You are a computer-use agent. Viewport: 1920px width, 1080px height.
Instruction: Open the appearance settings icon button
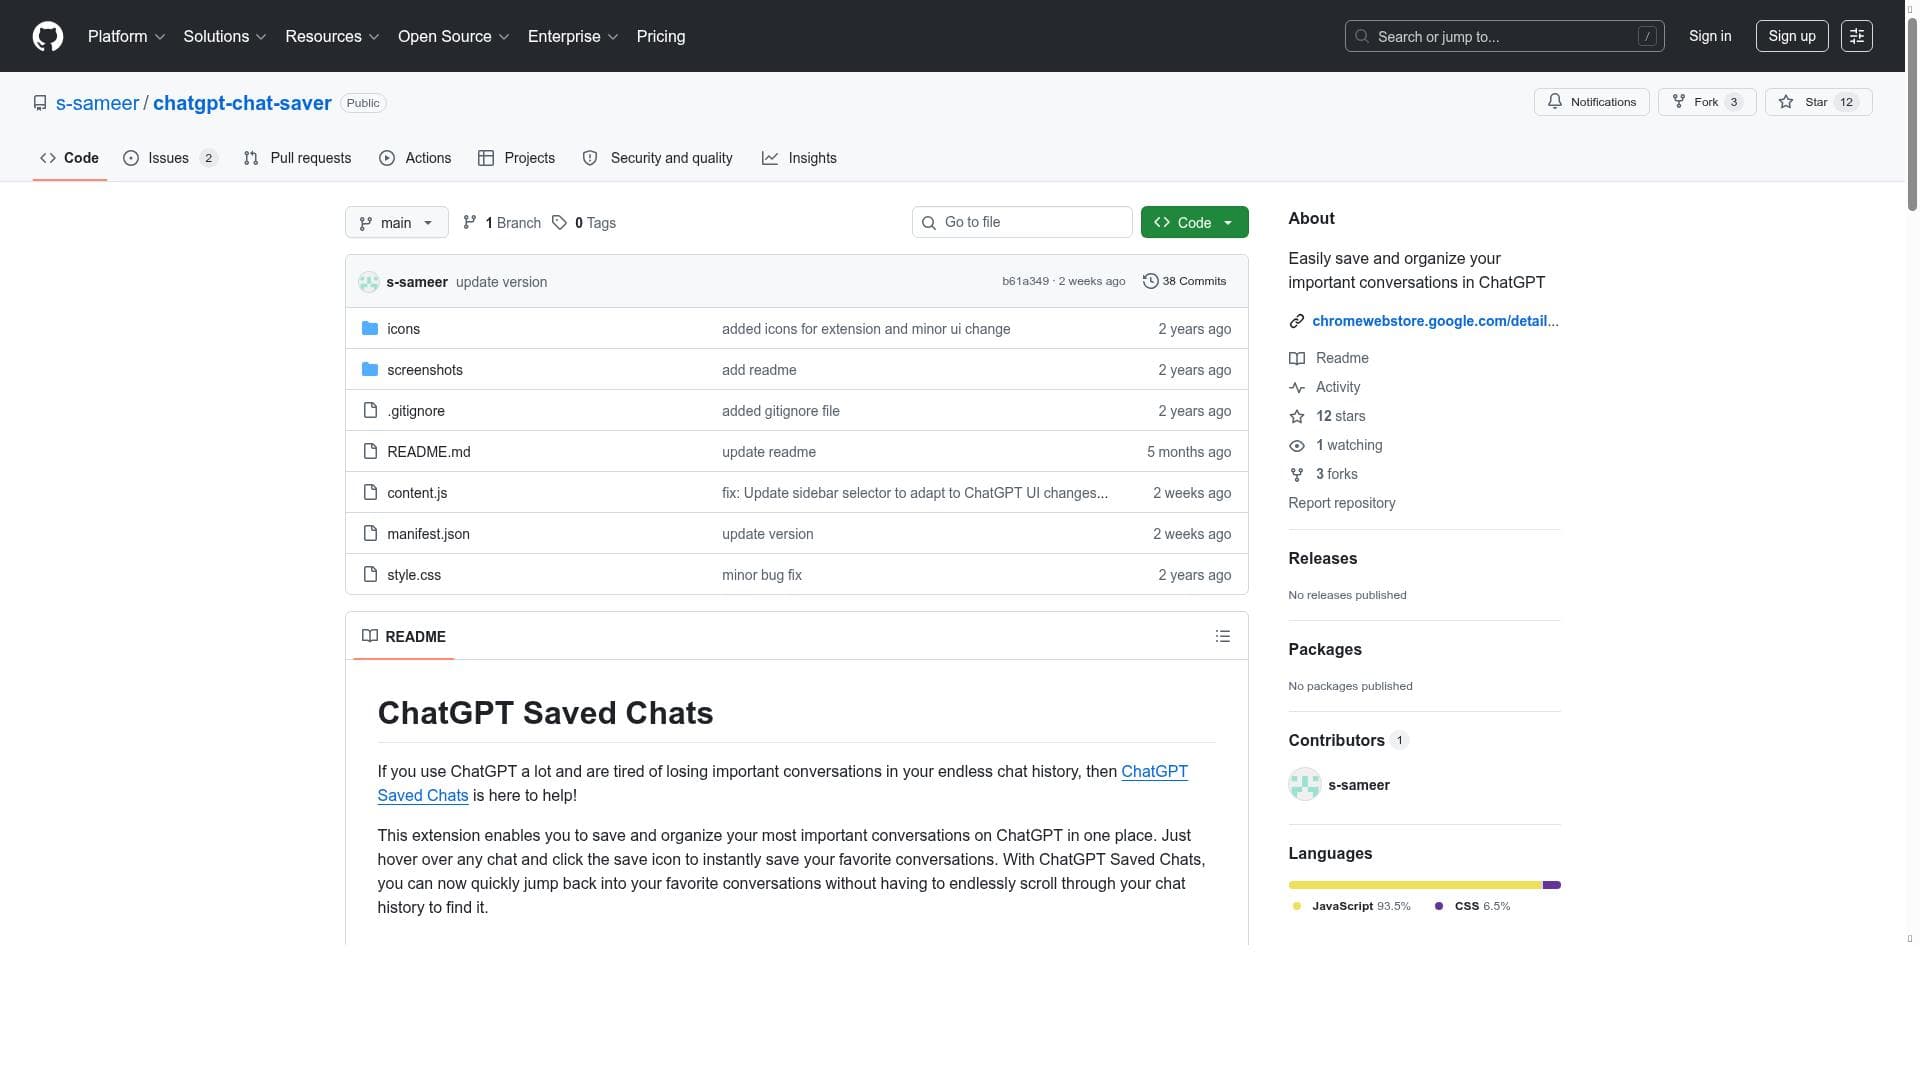[1857, 36]
